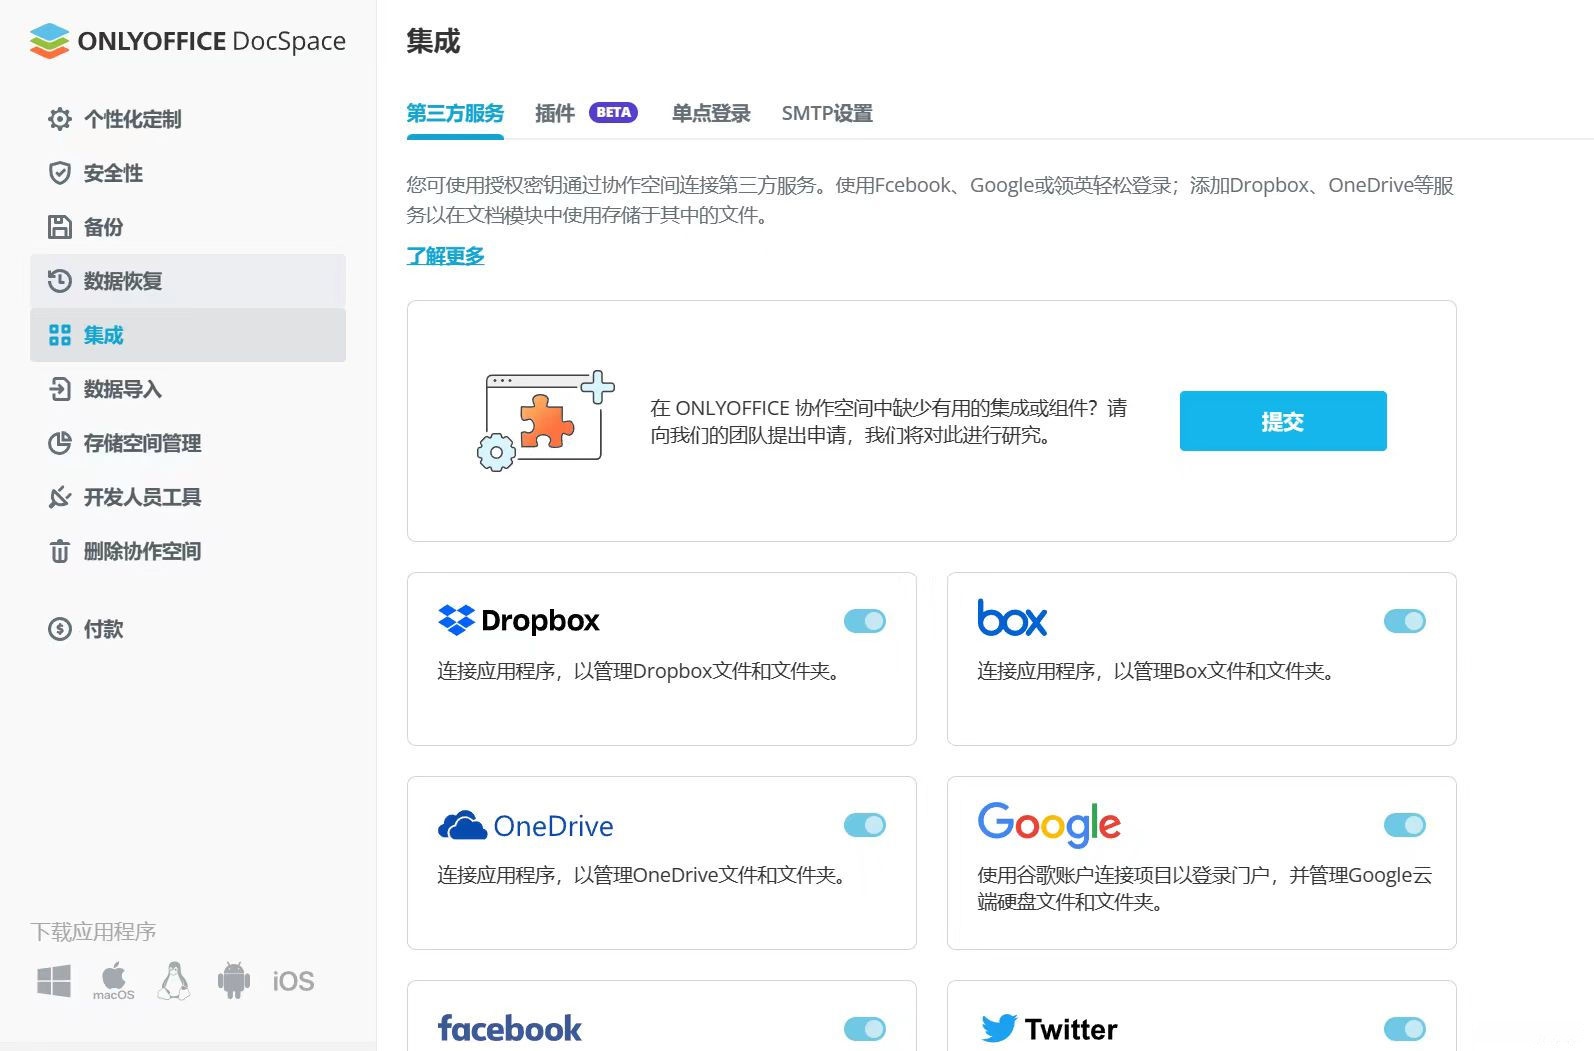Switch to the 插件 tab

[x=555, y=113]
